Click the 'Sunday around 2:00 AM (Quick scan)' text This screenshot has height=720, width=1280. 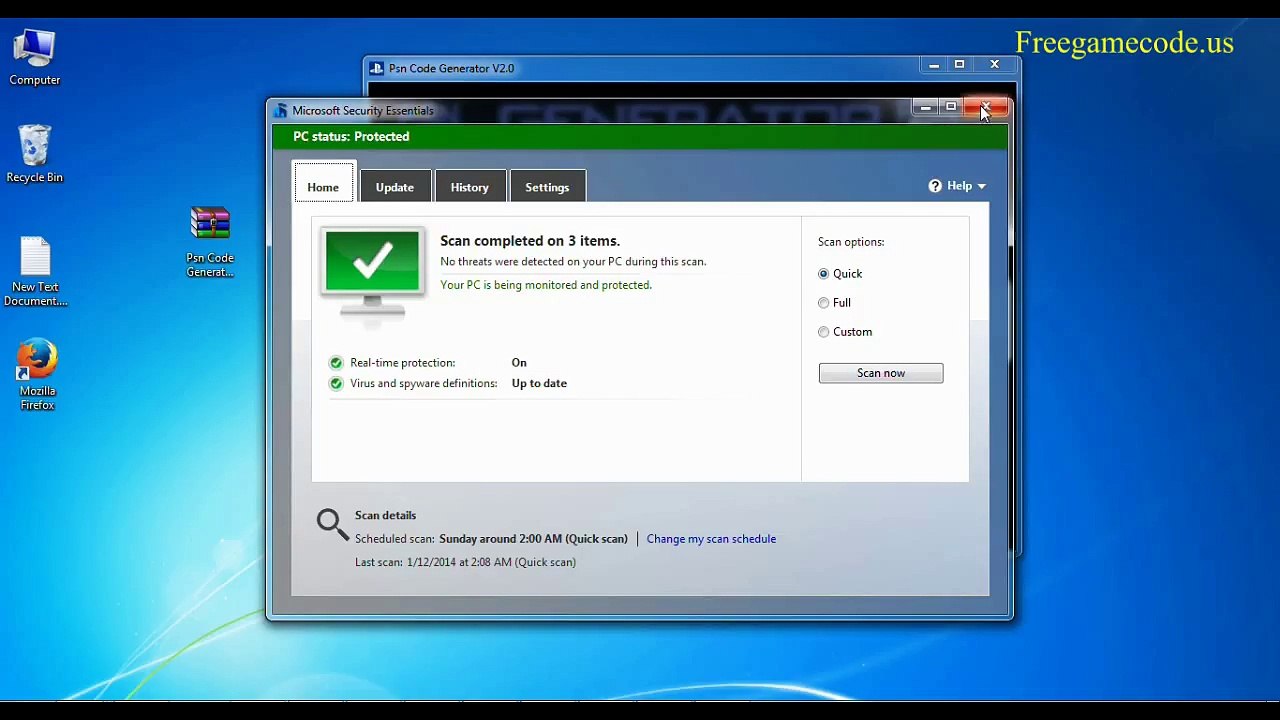click(533, 539)
